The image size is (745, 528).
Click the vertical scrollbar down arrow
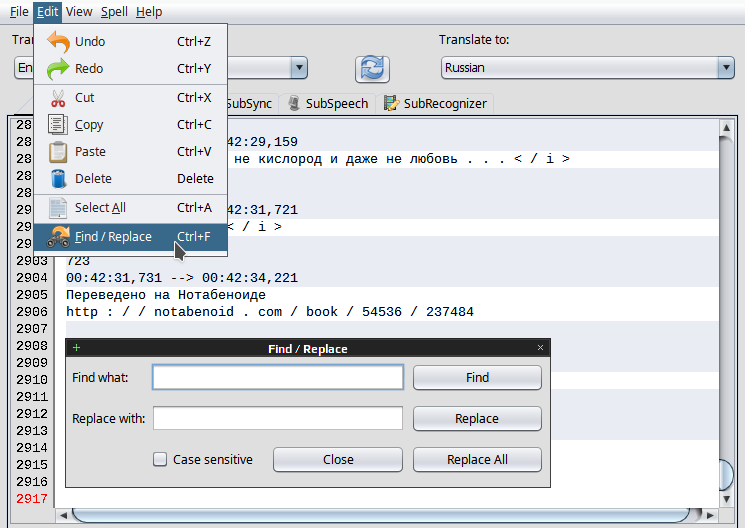tap(726, 499)
